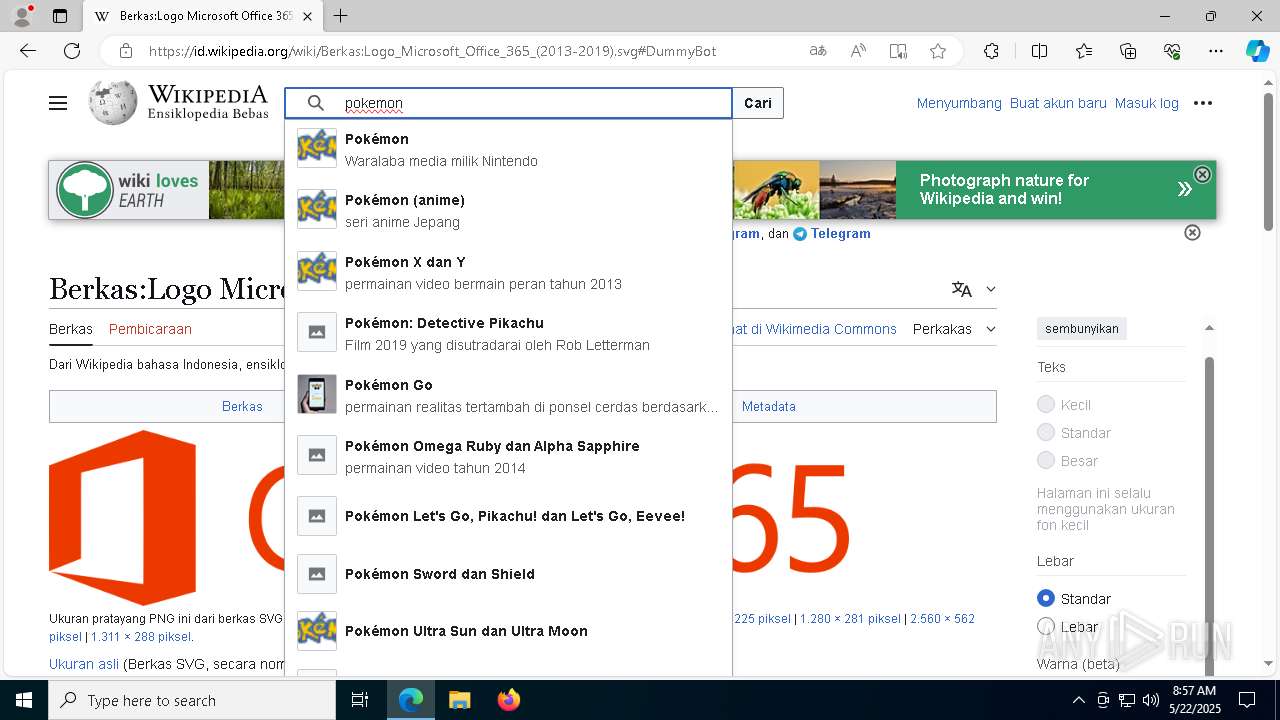Reload the page with refresh icon
This screenshot has width=1280, height=720.
pyautogui.click(x=72, y=51)
